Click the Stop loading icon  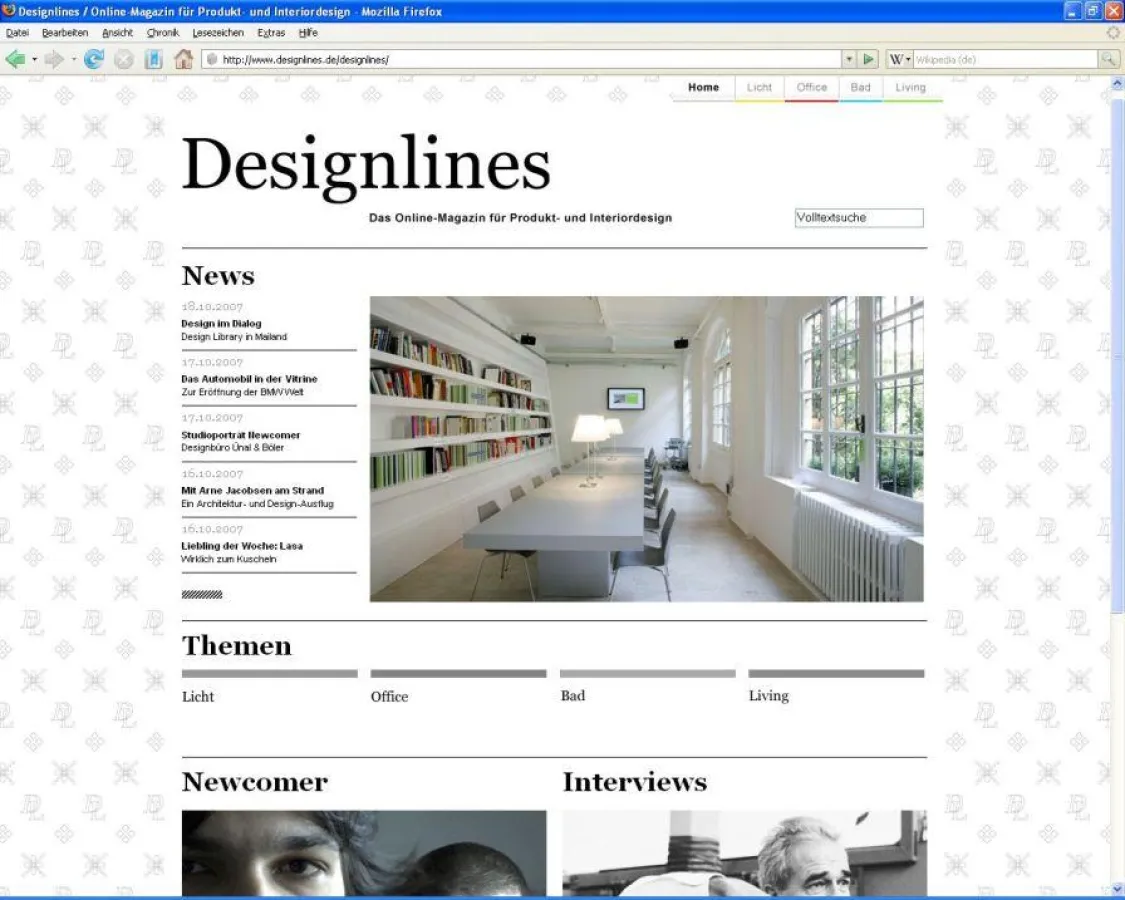123,60
